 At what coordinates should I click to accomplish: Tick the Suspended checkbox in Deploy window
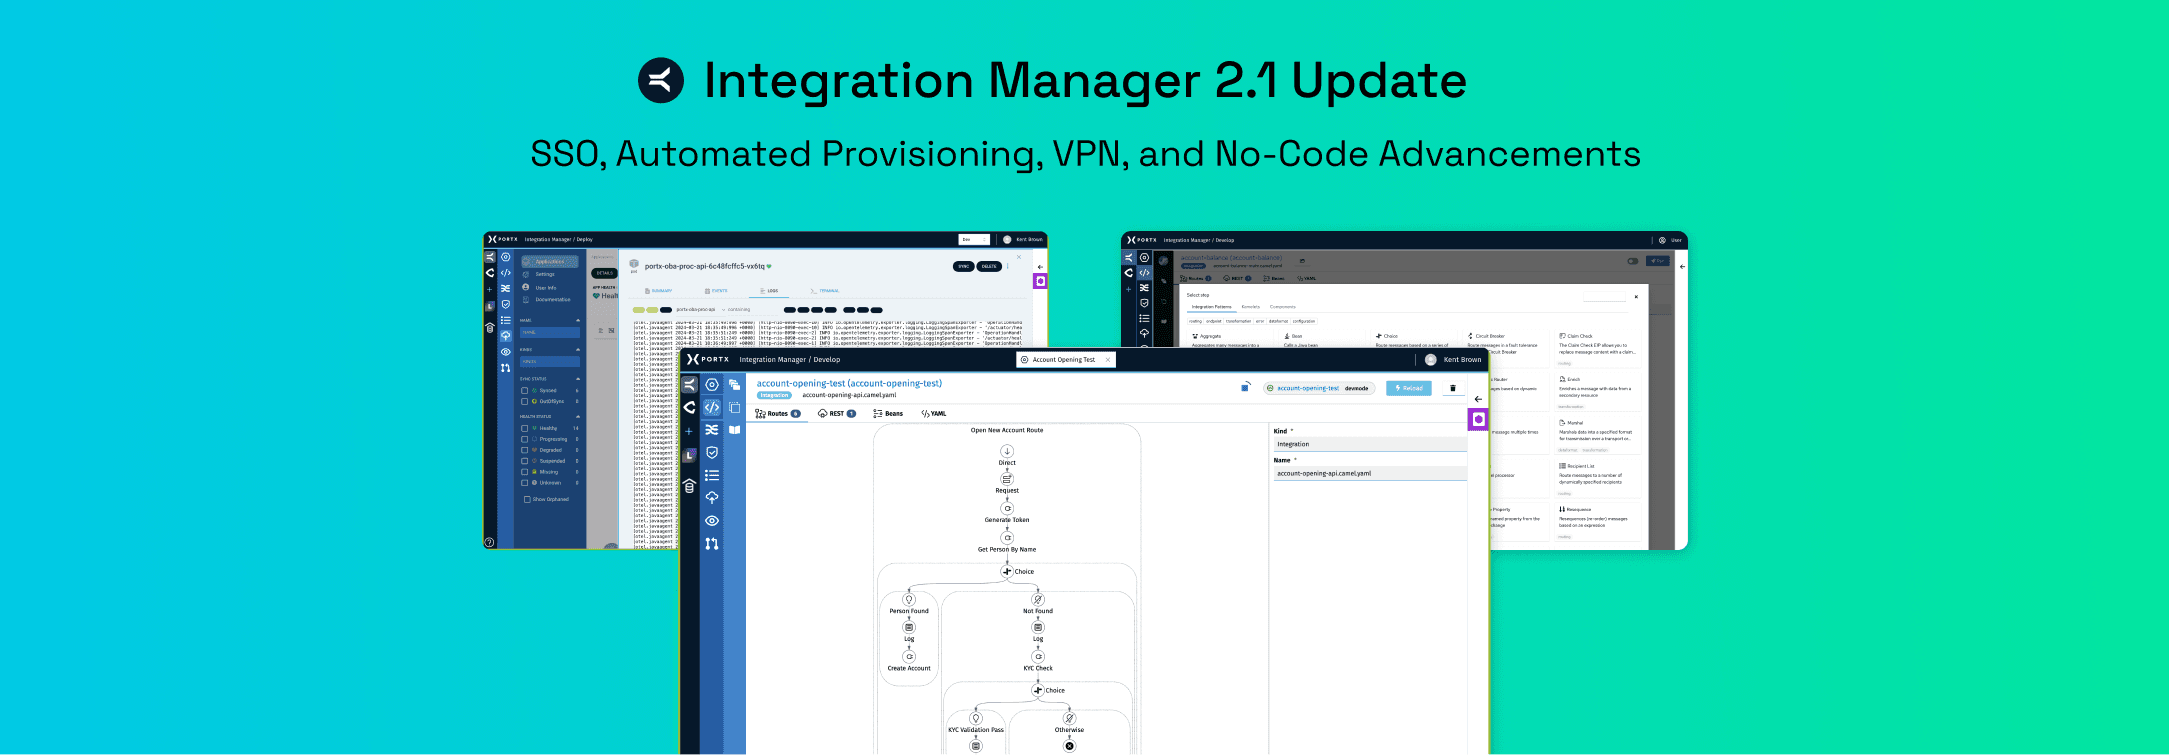(524, 461)
